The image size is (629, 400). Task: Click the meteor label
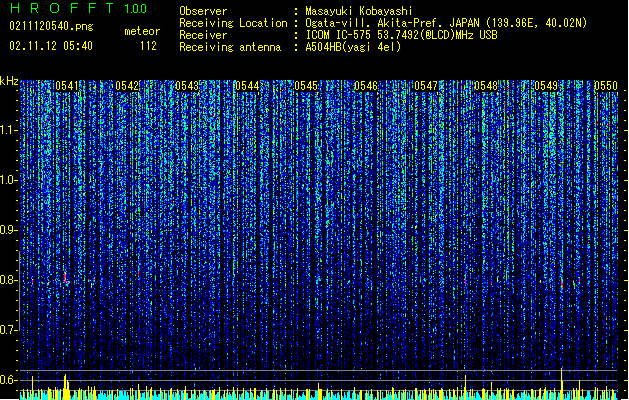[142, 31]
